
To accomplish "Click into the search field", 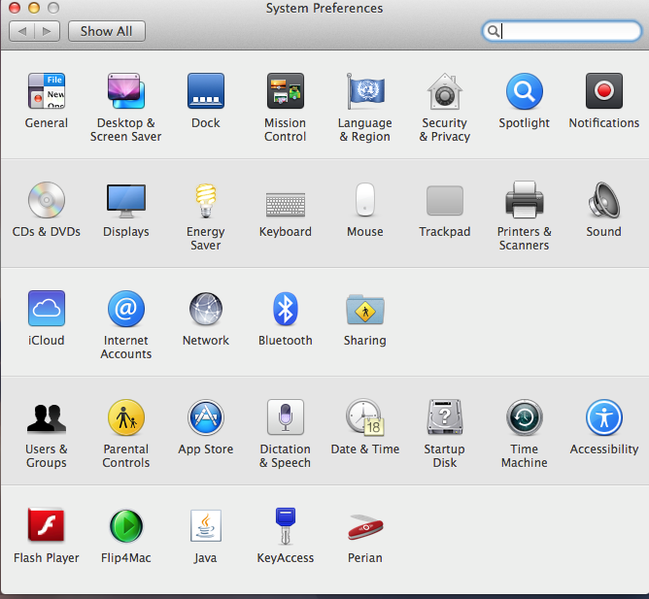I will (570, 31).
